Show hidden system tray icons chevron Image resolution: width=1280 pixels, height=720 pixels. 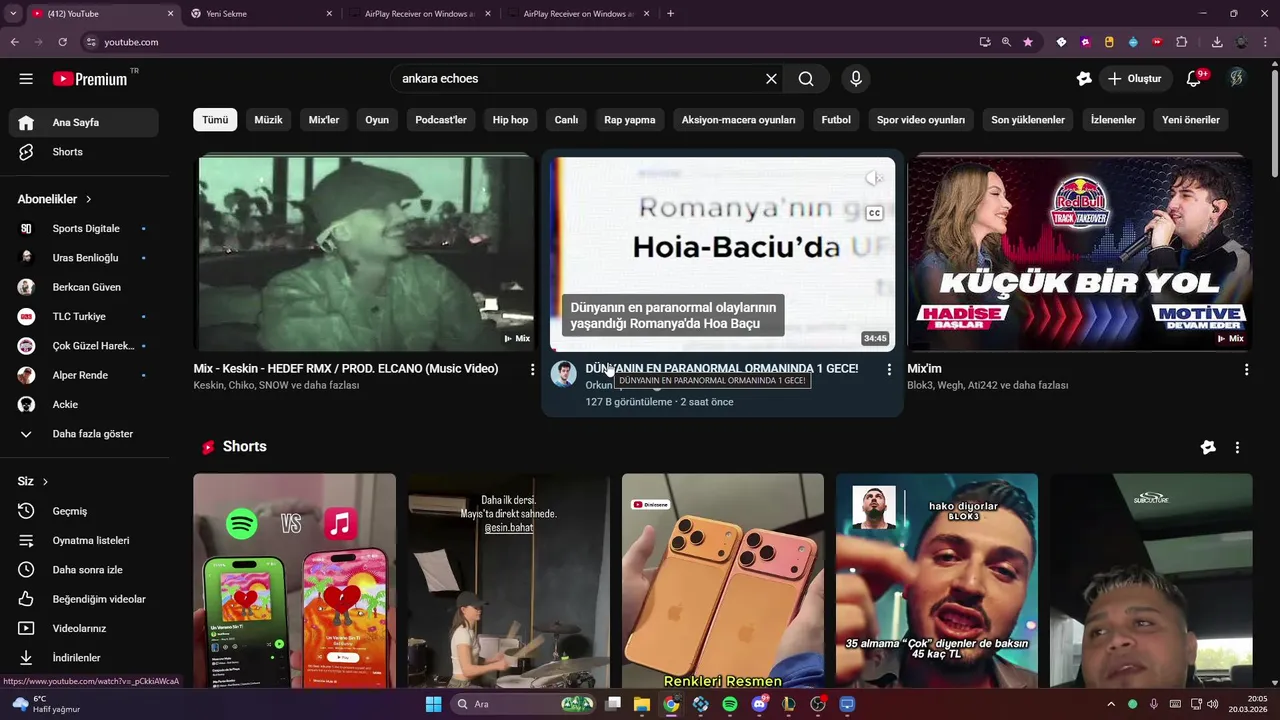1110,704
